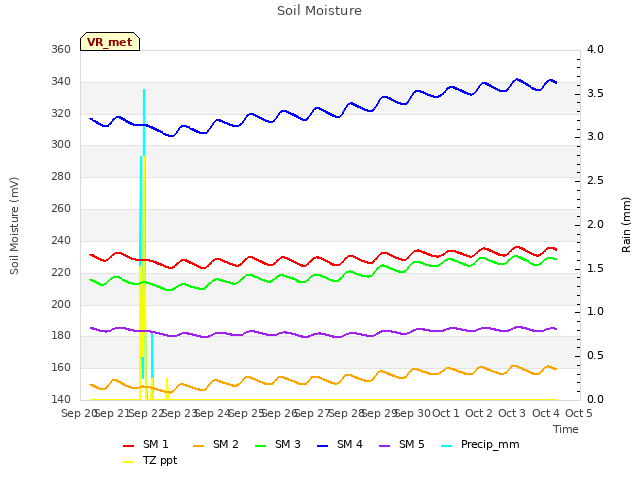The height and width of the screenshot is (480, 640).
Task: Click the blue SM 4 line end point
Action: tap(556, 83)
